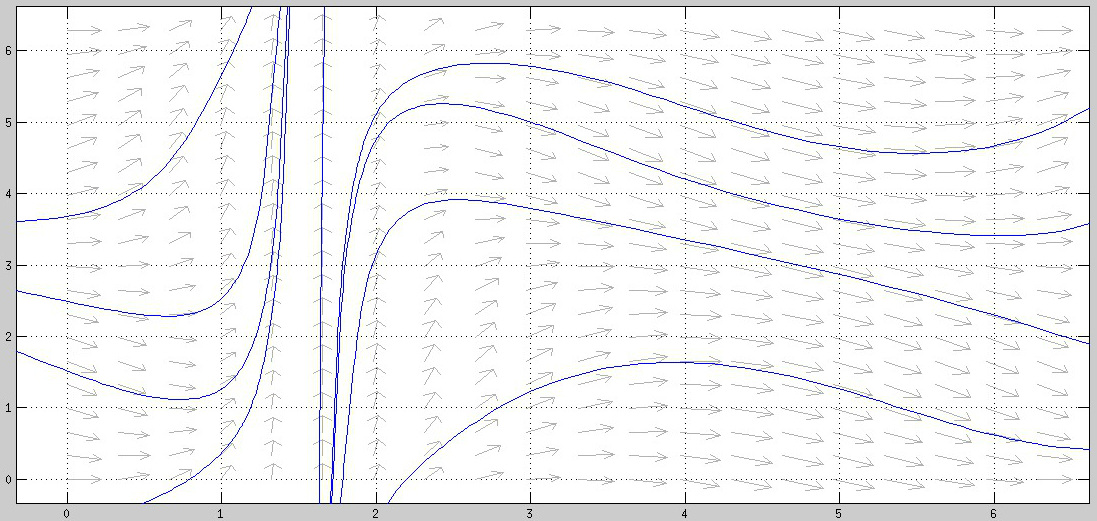This screenshot has height=521, width=1097.
Task: Click the x-axis tick label 6
Action: [x=993, y=513]
